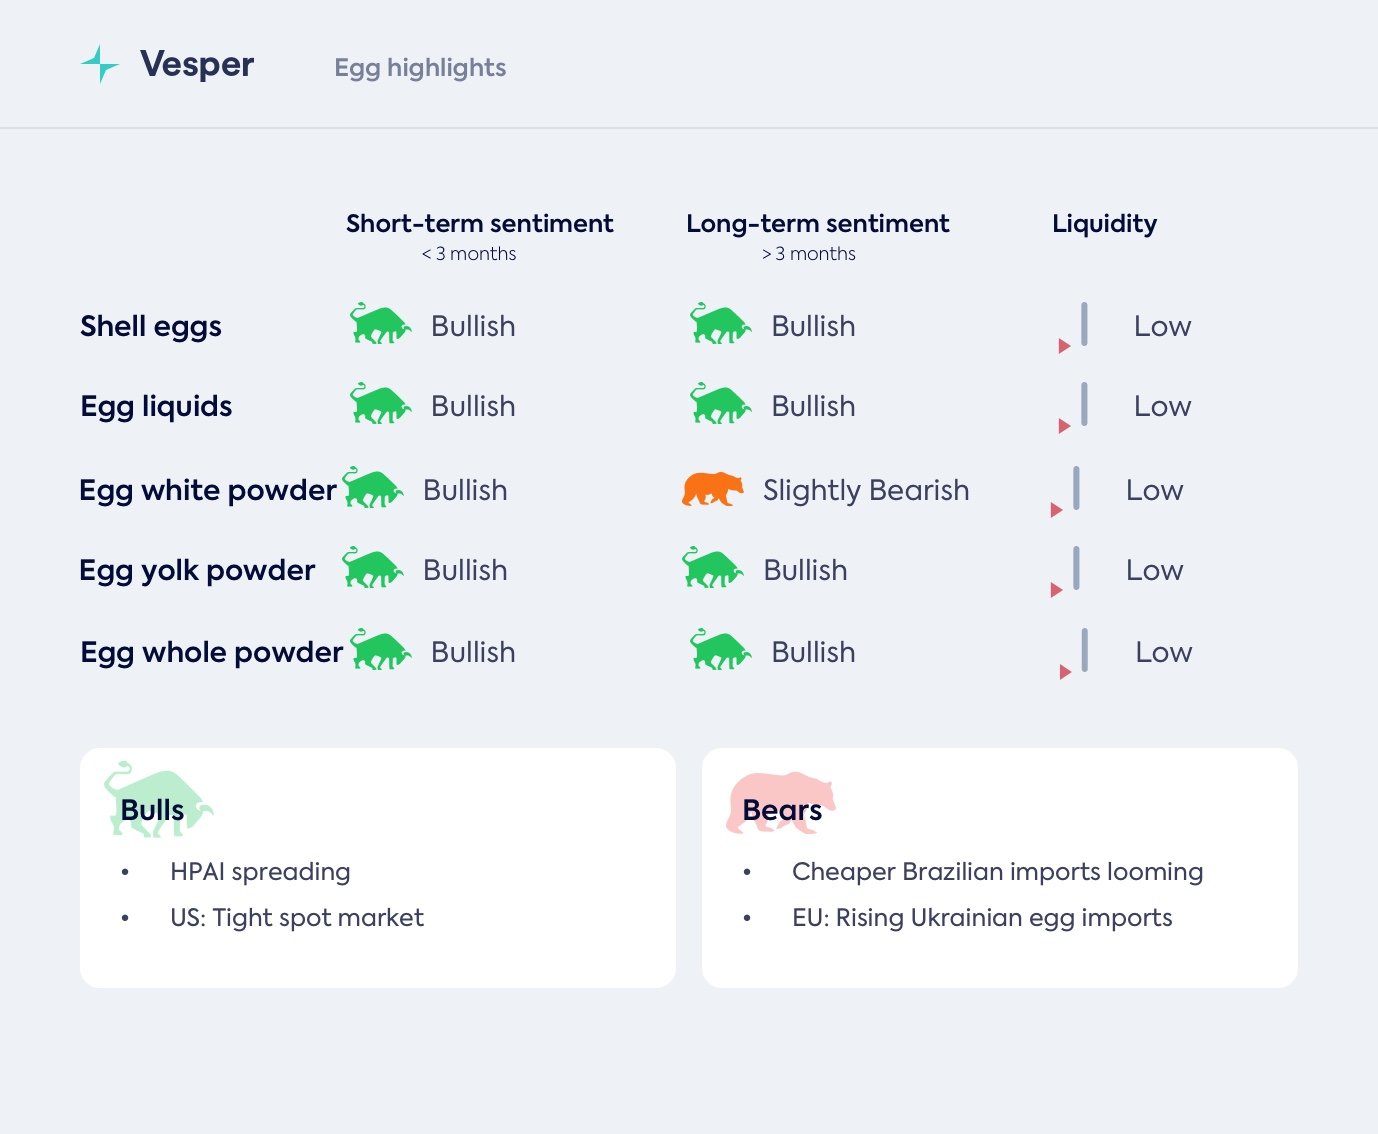Click the large Bulls card bull icon

157,799
